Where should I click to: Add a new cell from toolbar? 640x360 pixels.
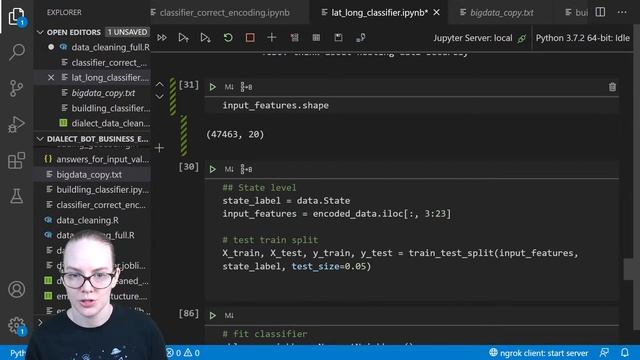[x=271, y=38]
